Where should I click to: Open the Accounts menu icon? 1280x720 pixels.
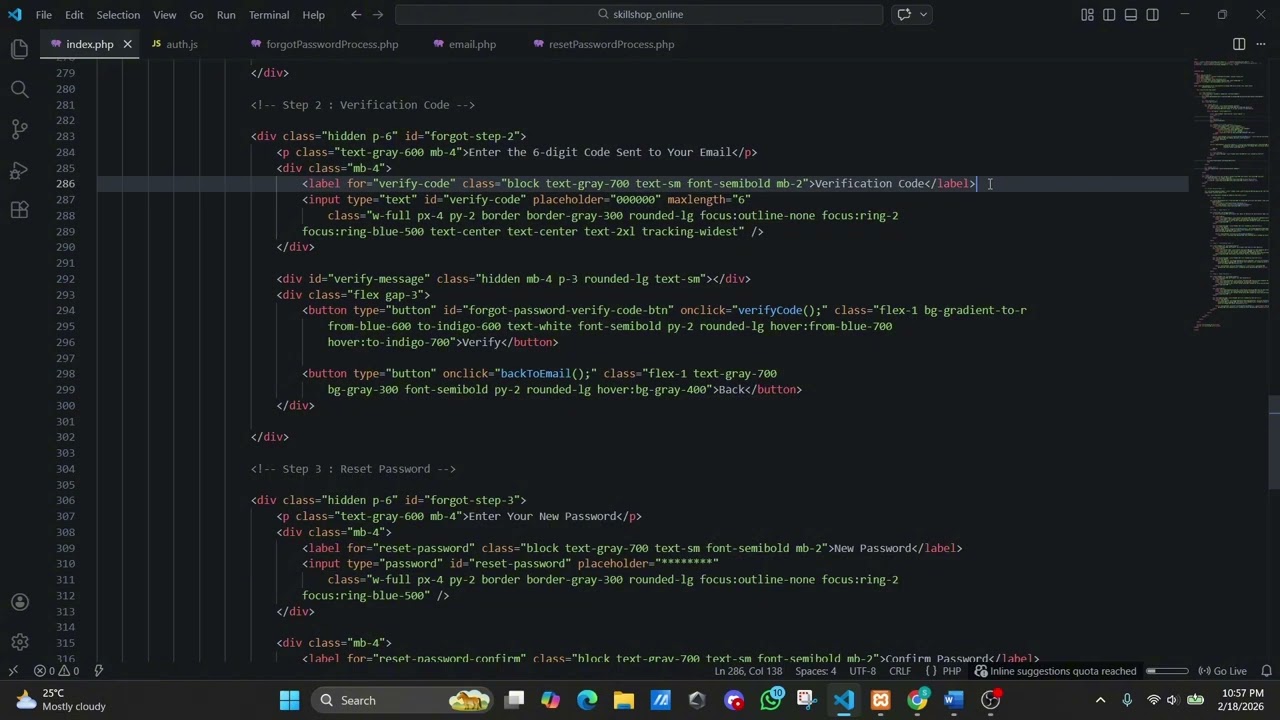[x=19, y=602]
